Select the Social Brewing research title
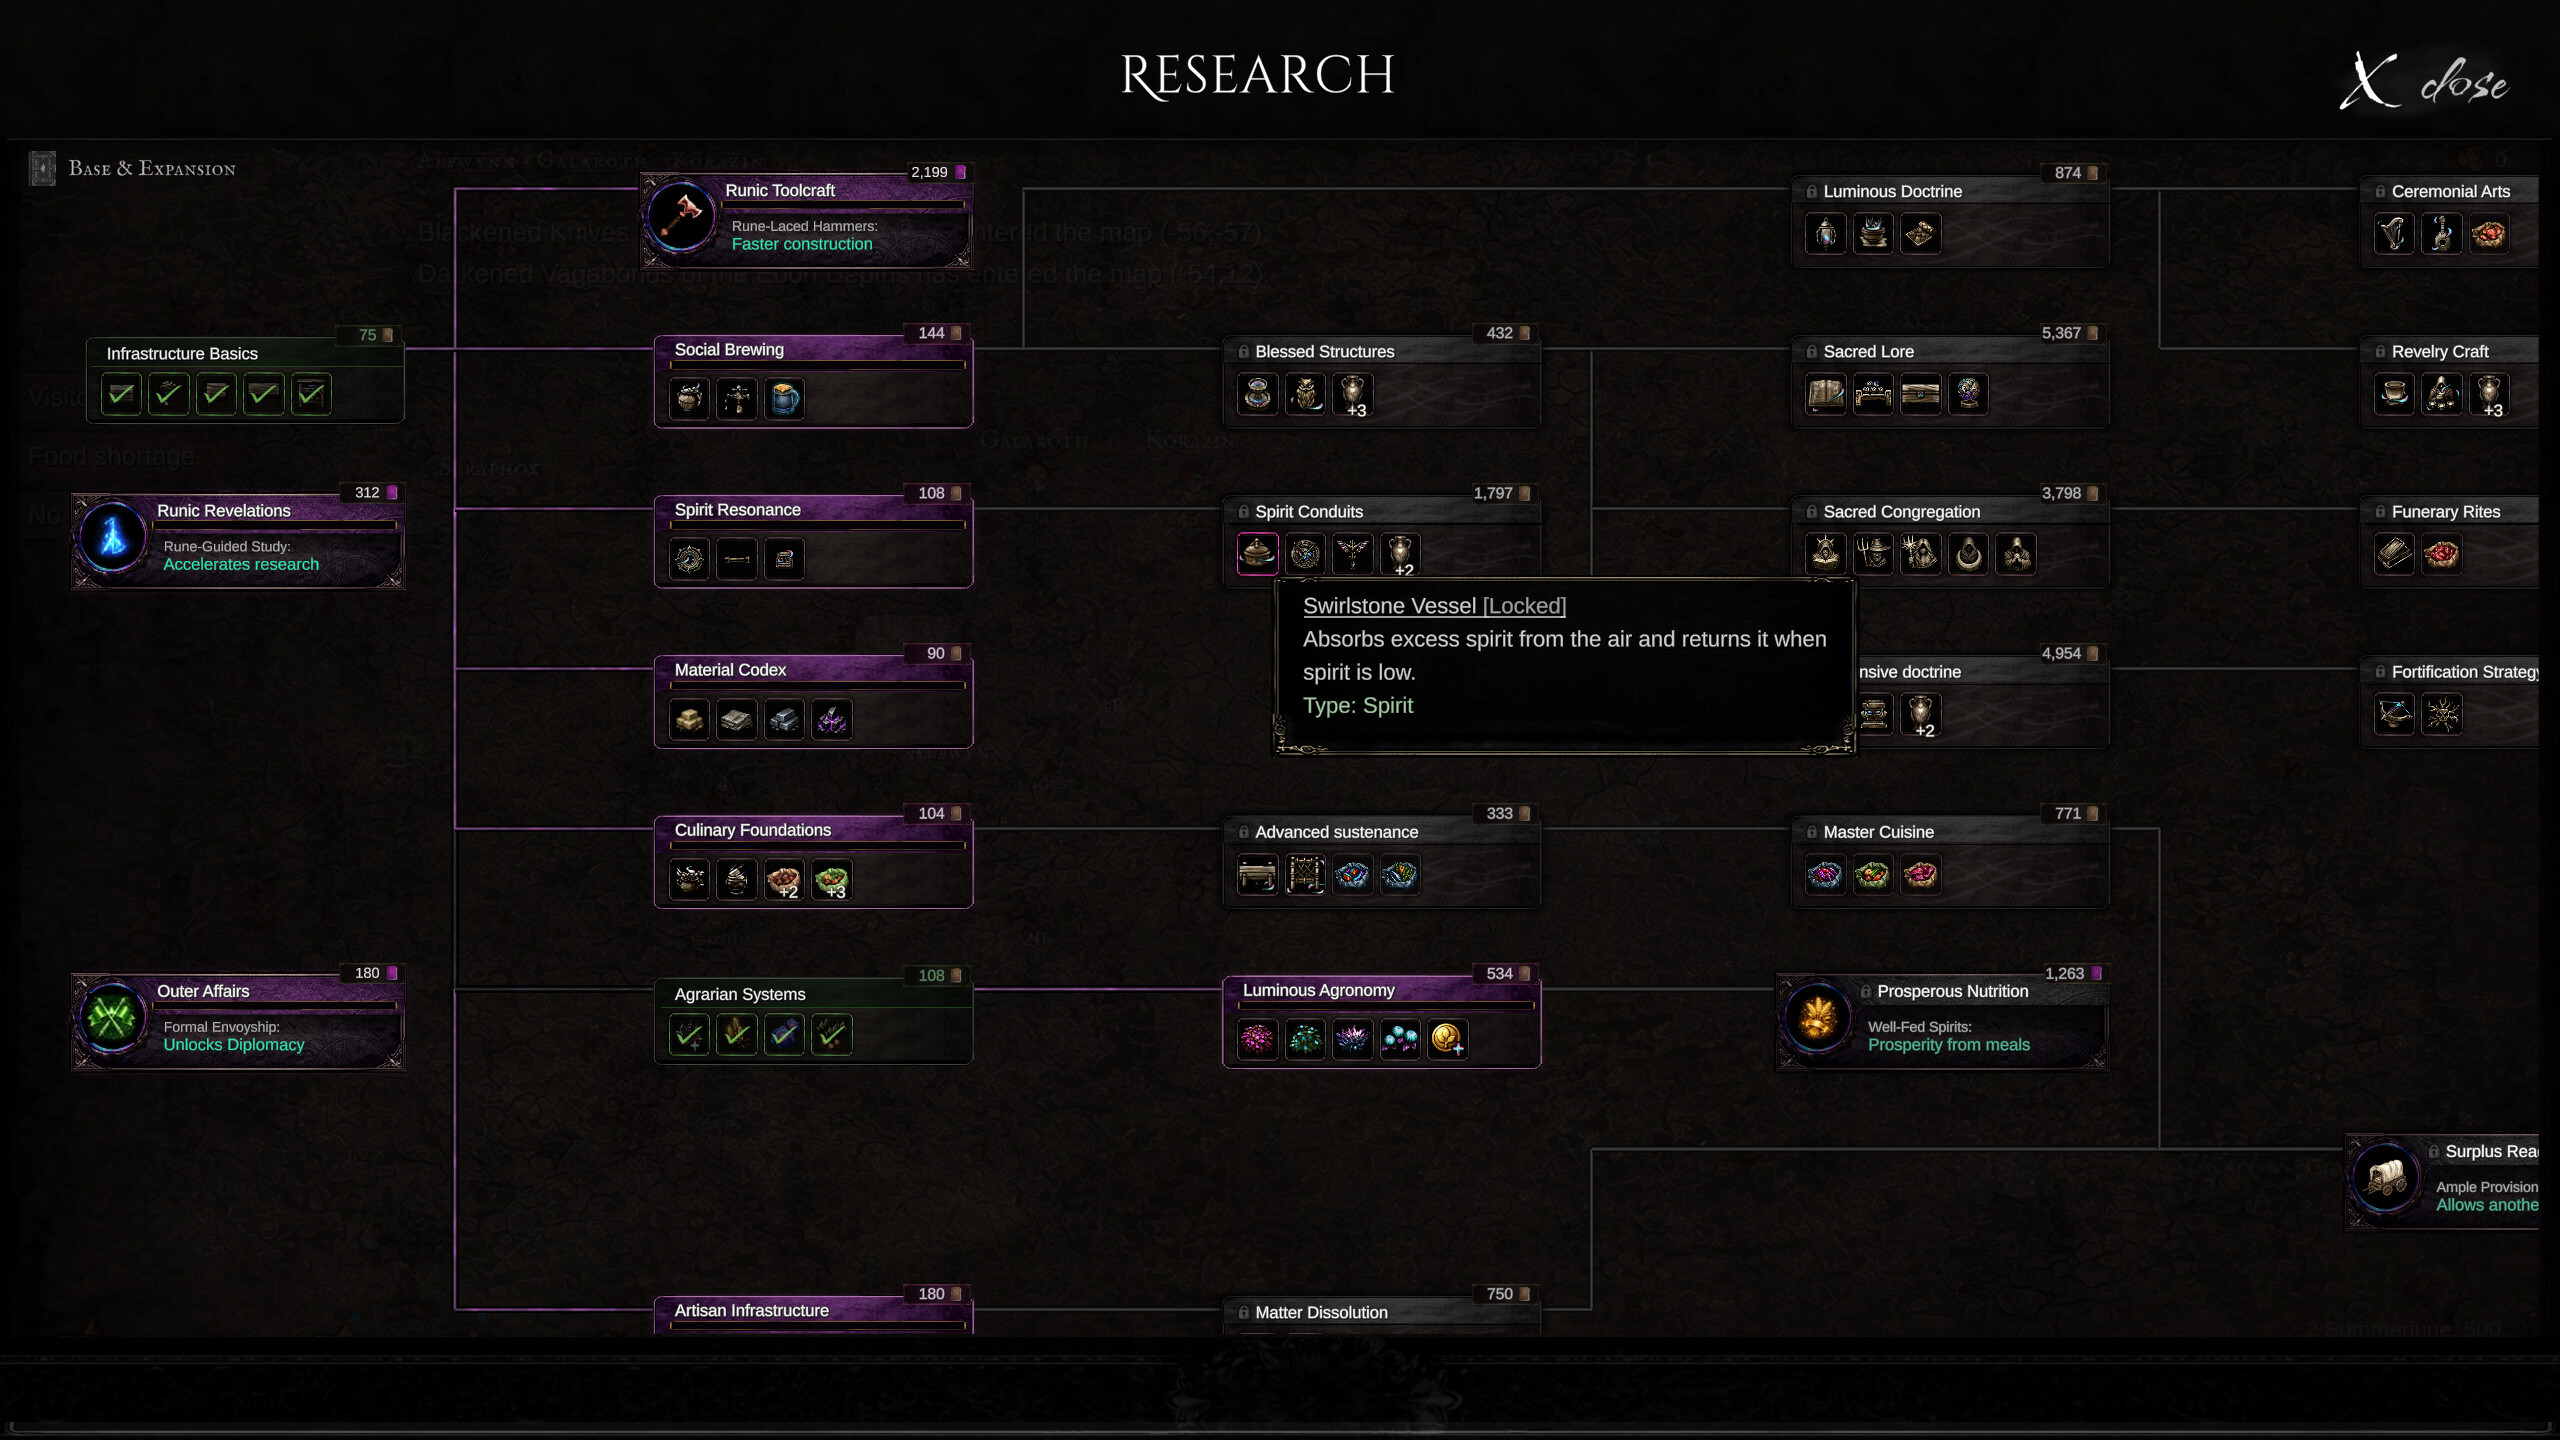This screenshot has height=1440, width=2560. click(x=729, y=349)
